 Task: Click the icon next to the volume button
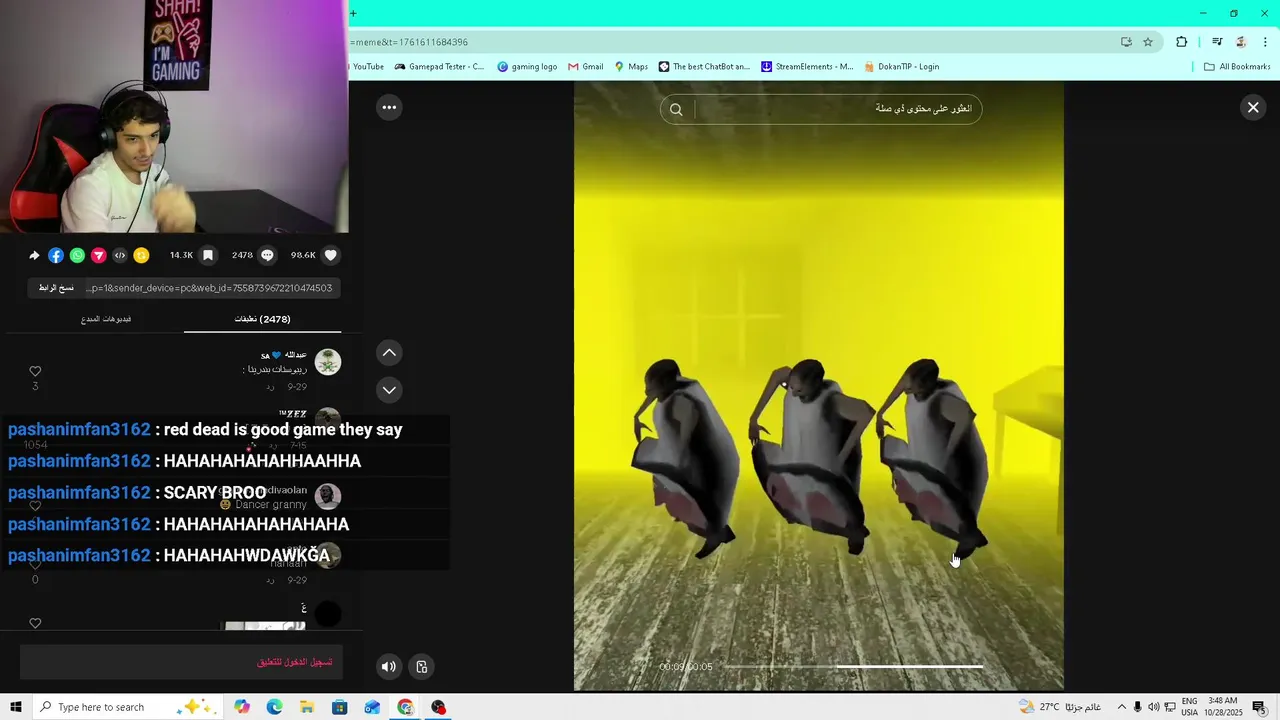point(422,667)
